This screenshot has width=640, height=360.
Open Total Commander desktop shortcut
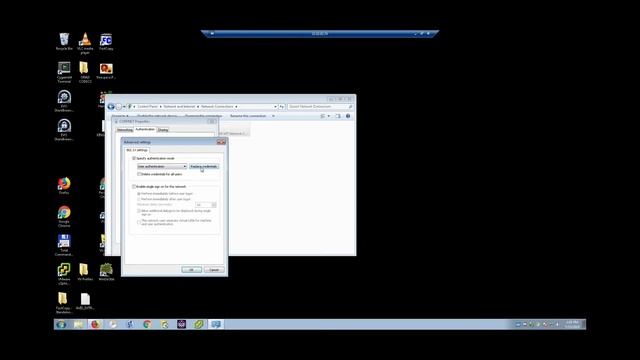point(64,245)
